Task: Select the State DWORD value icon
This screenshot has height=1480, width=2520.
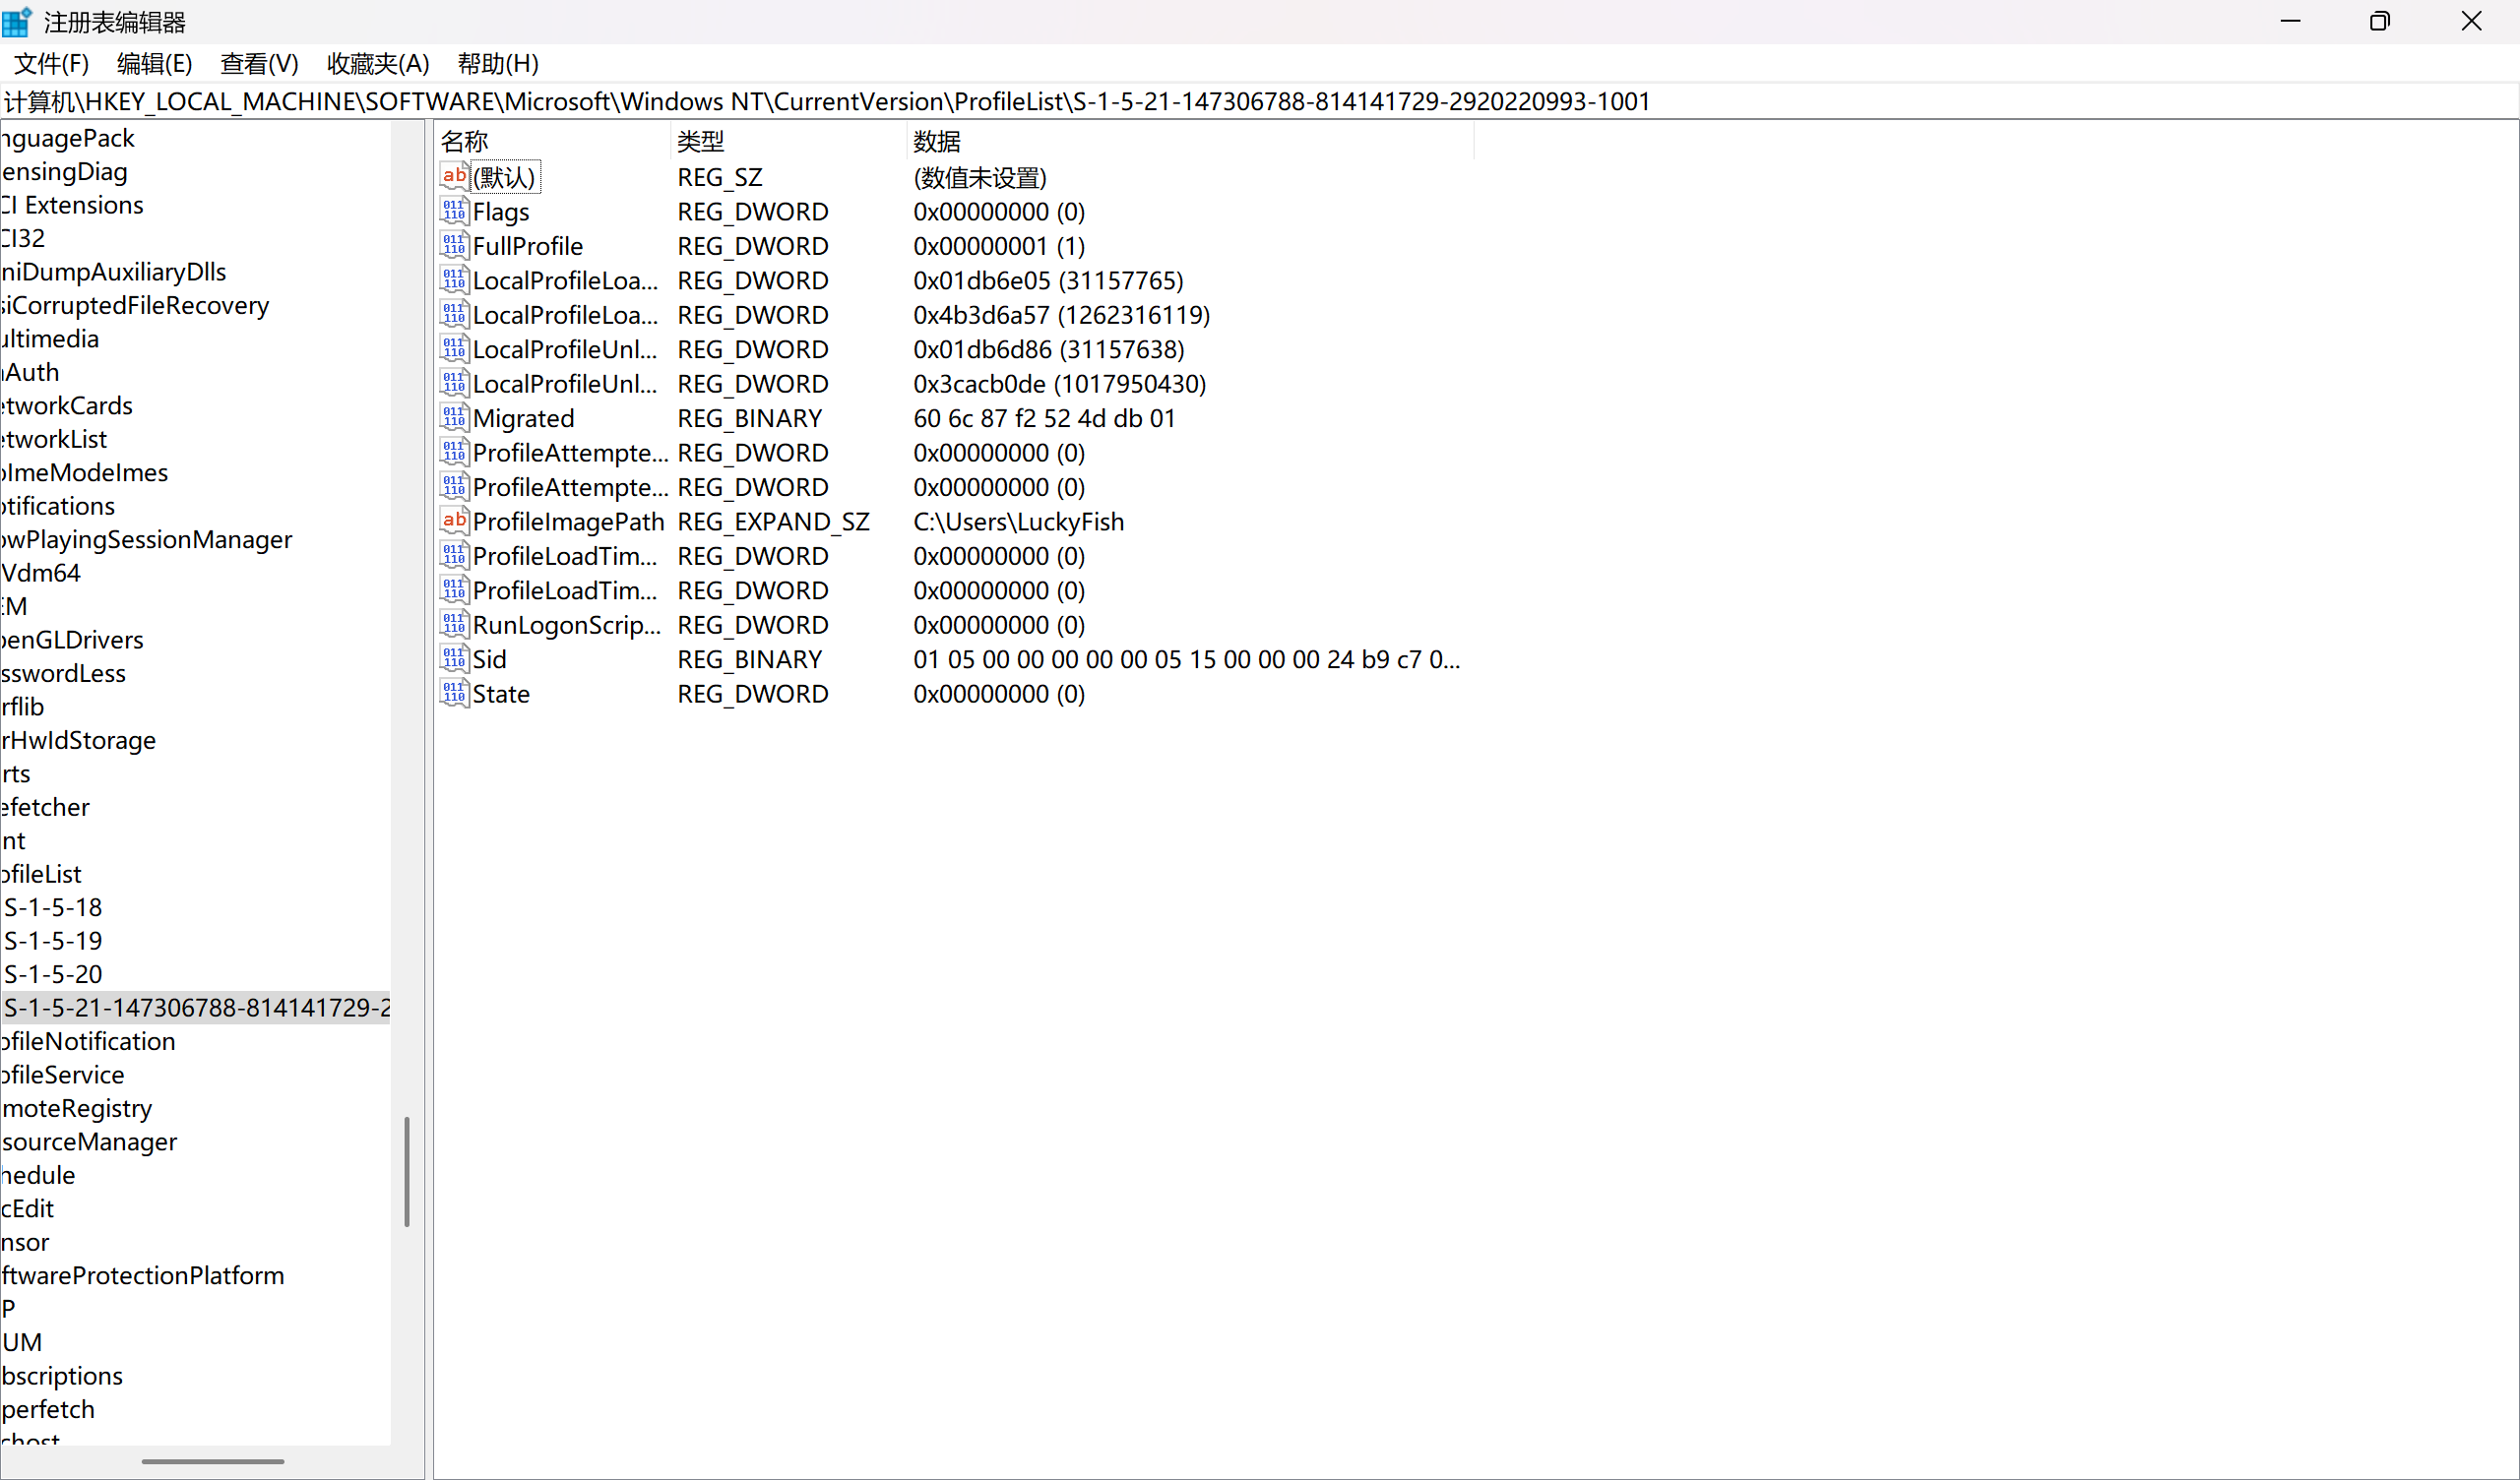Action: pyautogui.click(x=454, y=693)
